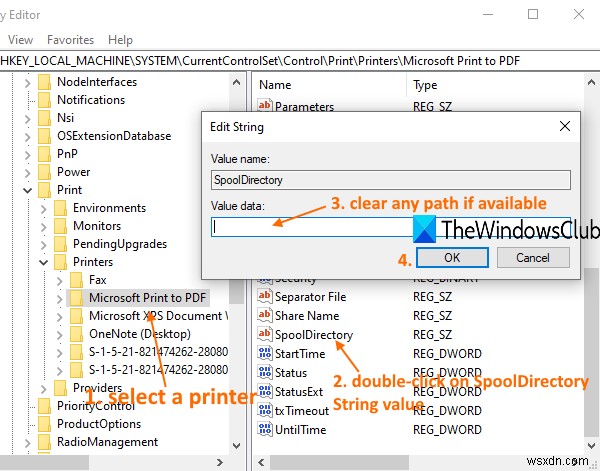Click the string icon beside Parameters
This screenshot has height=471, width=600.
(264, 105)
